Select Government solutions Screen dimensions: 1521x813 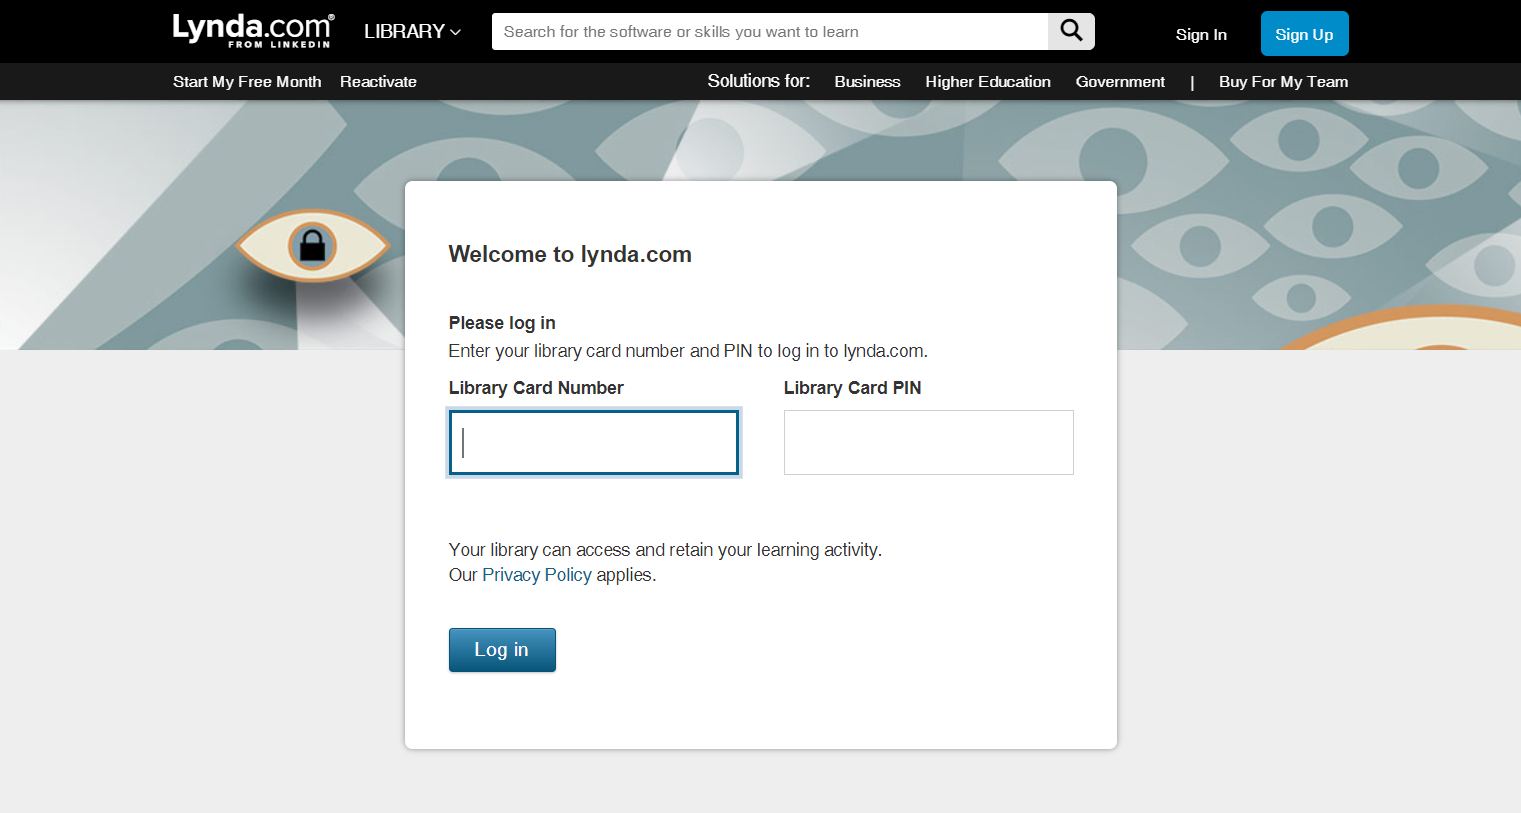pos(1120,82)
